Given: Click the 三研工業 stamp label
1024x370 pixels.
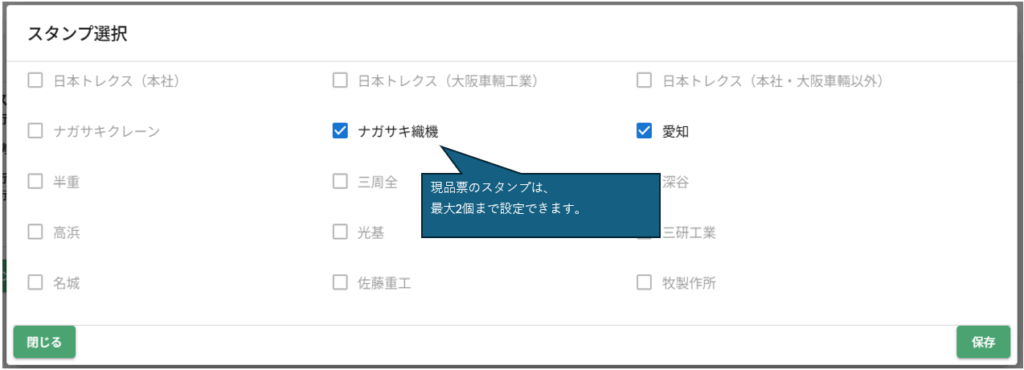Looking at the screenshot, I should click(689, 232).
